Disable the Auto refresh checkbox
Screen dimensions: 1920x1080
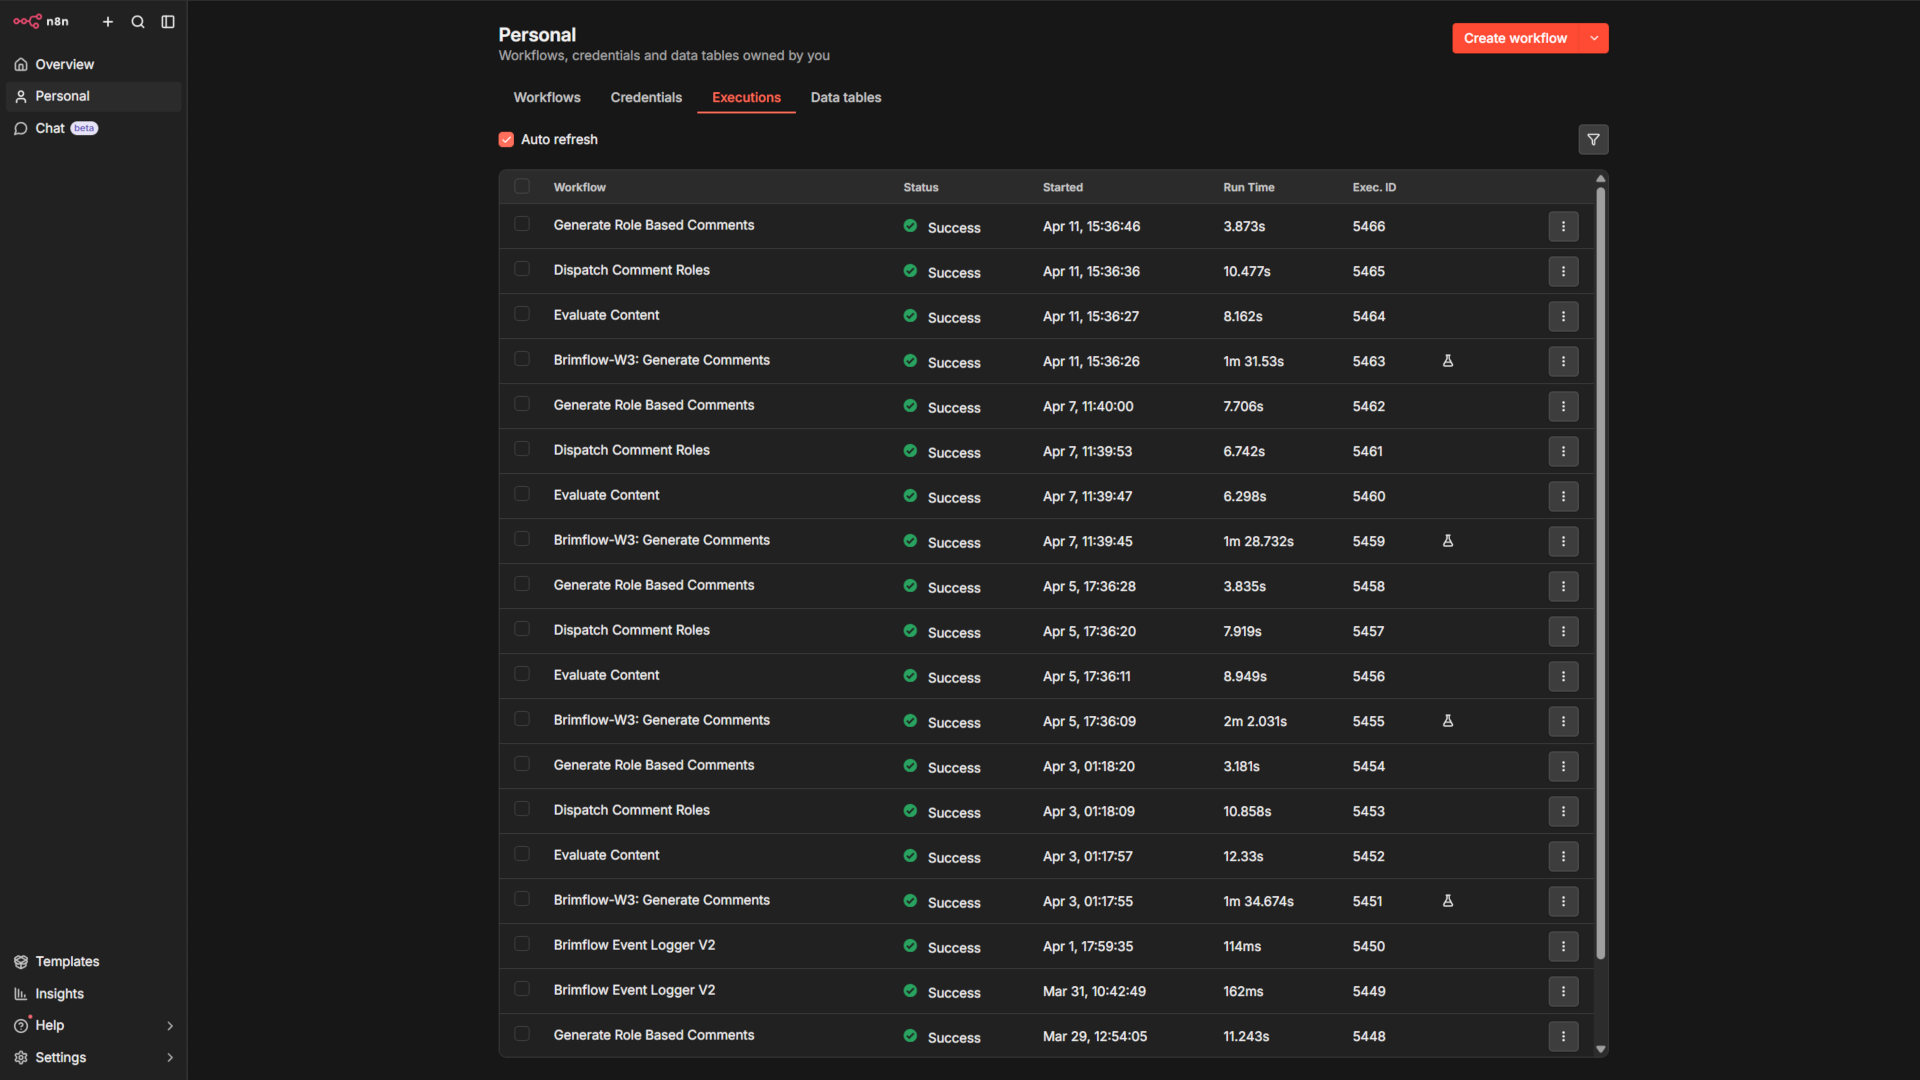click(x=506, y=140)
